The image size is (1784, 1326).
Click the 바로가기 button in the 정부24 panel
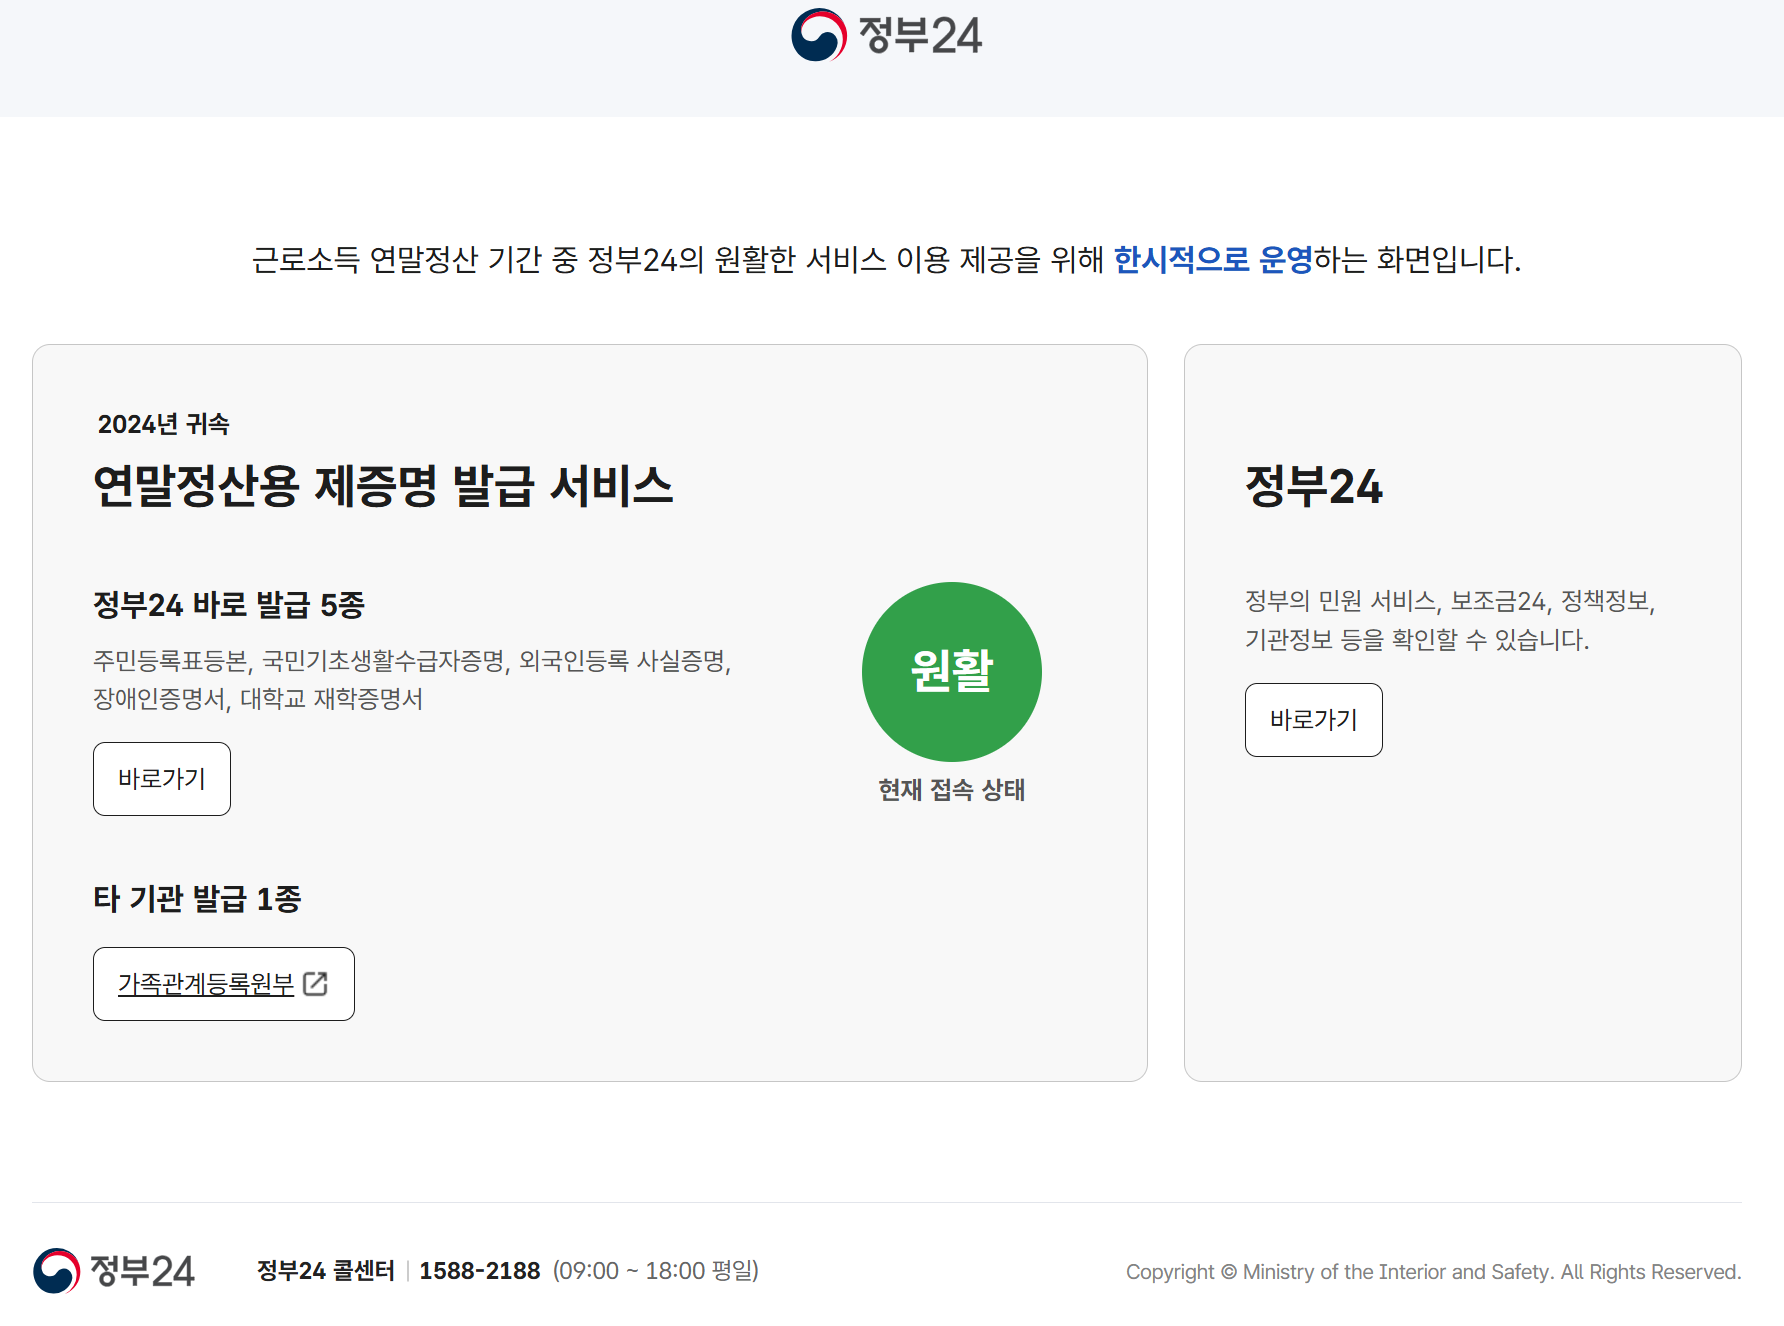(x=1313, y=720)
